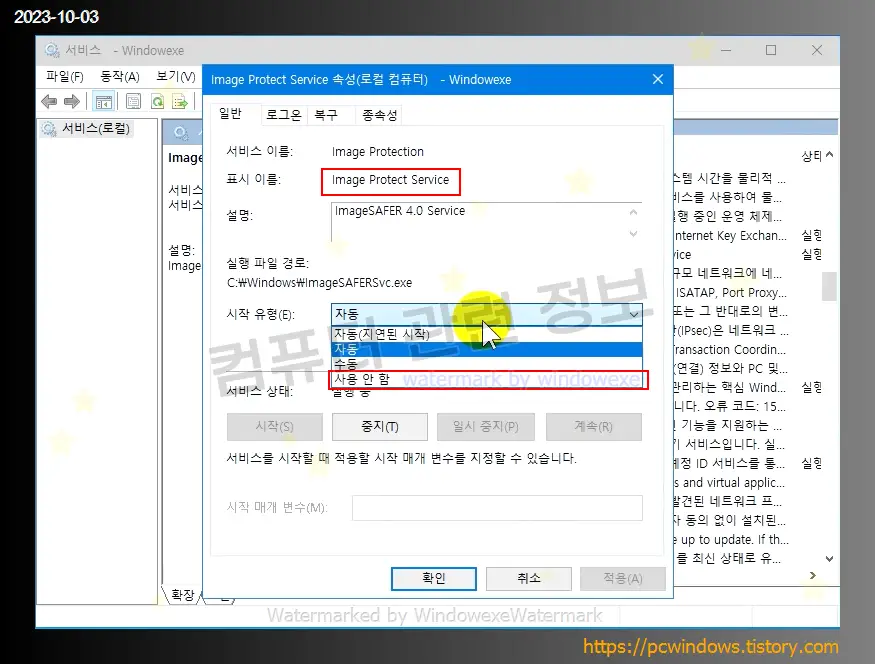Toggle the console tree pane toolbar icon
The image size is (875, 664).
(104, 102)
